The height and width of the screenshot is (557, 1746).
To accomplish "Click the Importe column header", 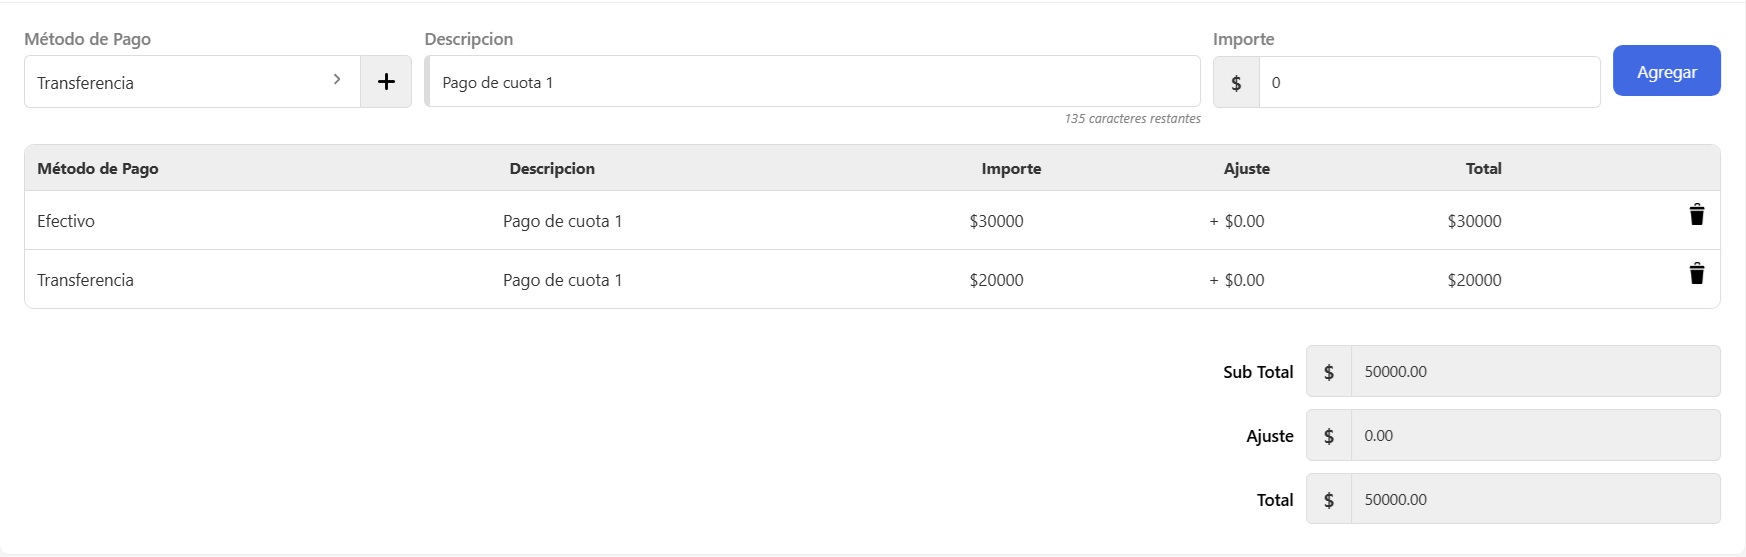I will pos(1011,169).
